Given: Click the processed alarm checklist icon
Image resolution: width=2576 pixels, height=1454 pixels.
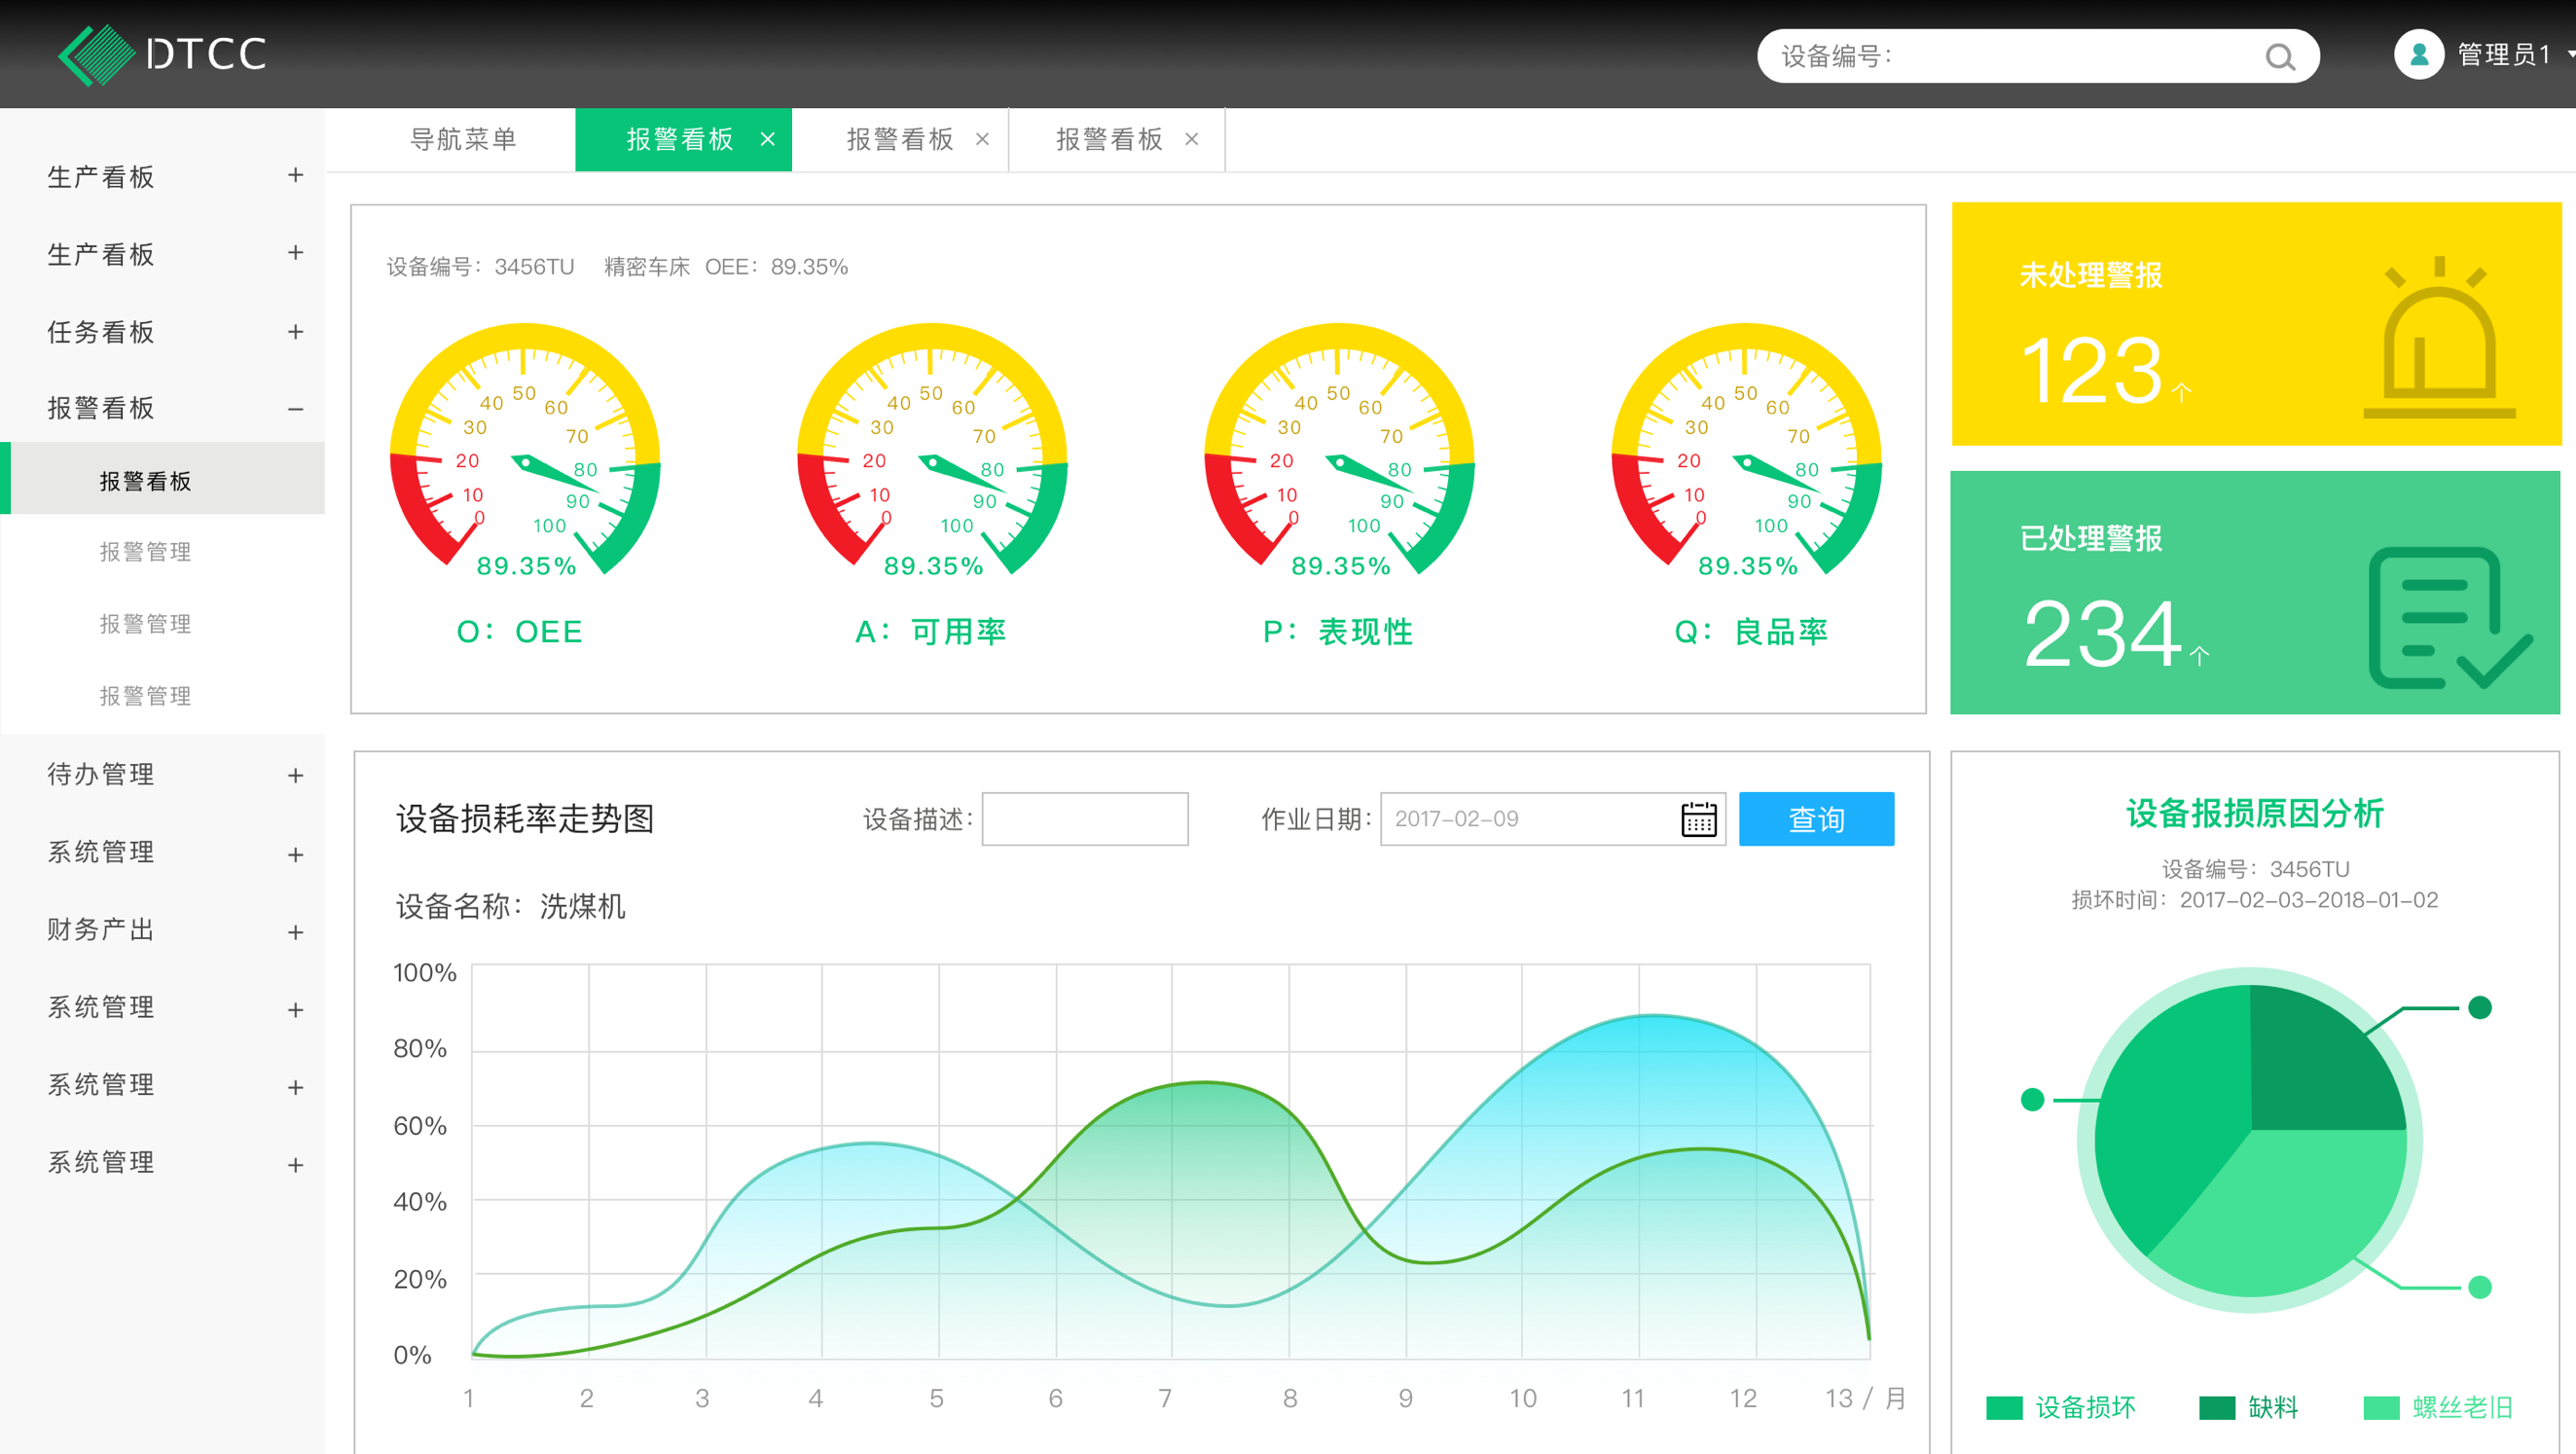Looking at the screenshot, I should 2447,619.
